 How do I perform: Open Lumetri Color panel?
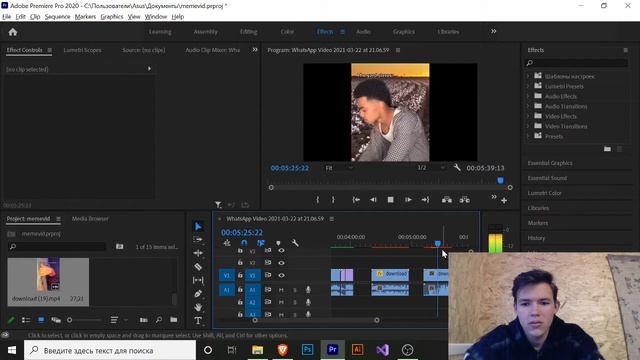point(544,193)
